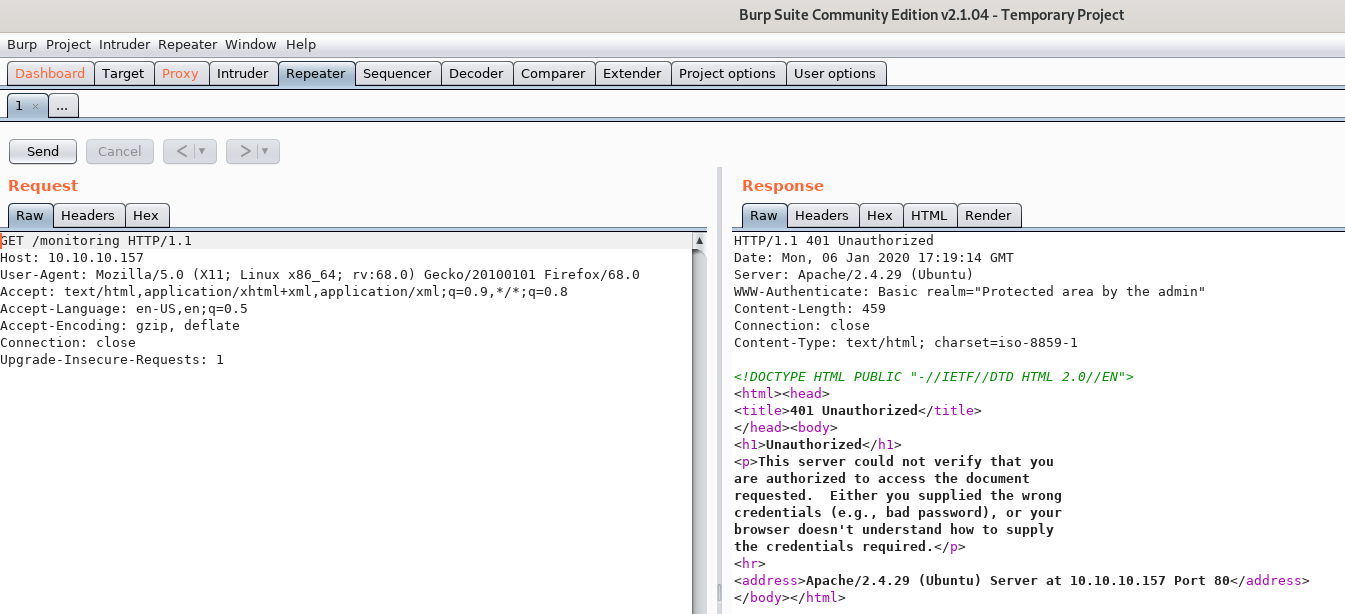Open the Intruder menu in menu bar

[x=124, y=44]
